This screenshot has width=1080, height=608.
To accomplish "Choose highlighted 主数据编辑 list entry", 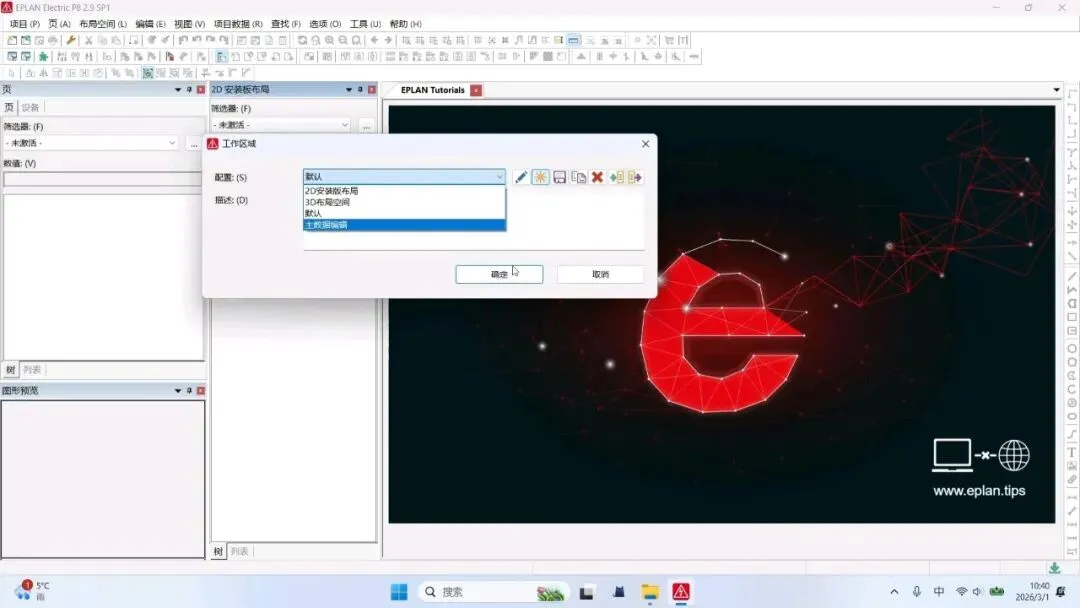I will tap(404, 225).
